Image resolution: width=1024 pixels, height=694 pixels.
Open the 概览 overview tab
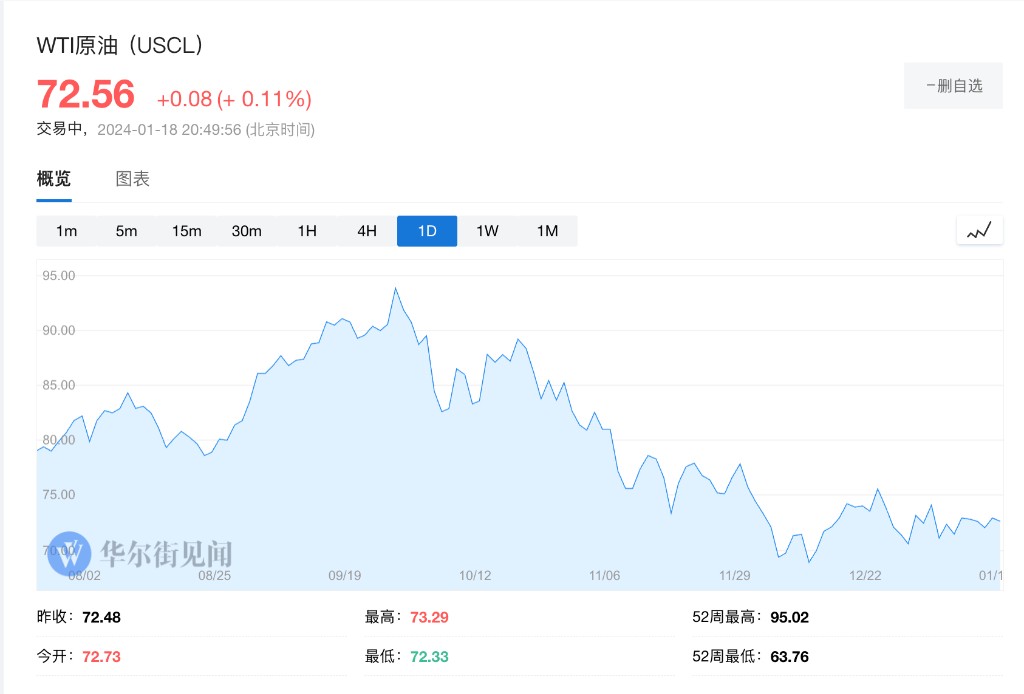[x=54, y=180]
